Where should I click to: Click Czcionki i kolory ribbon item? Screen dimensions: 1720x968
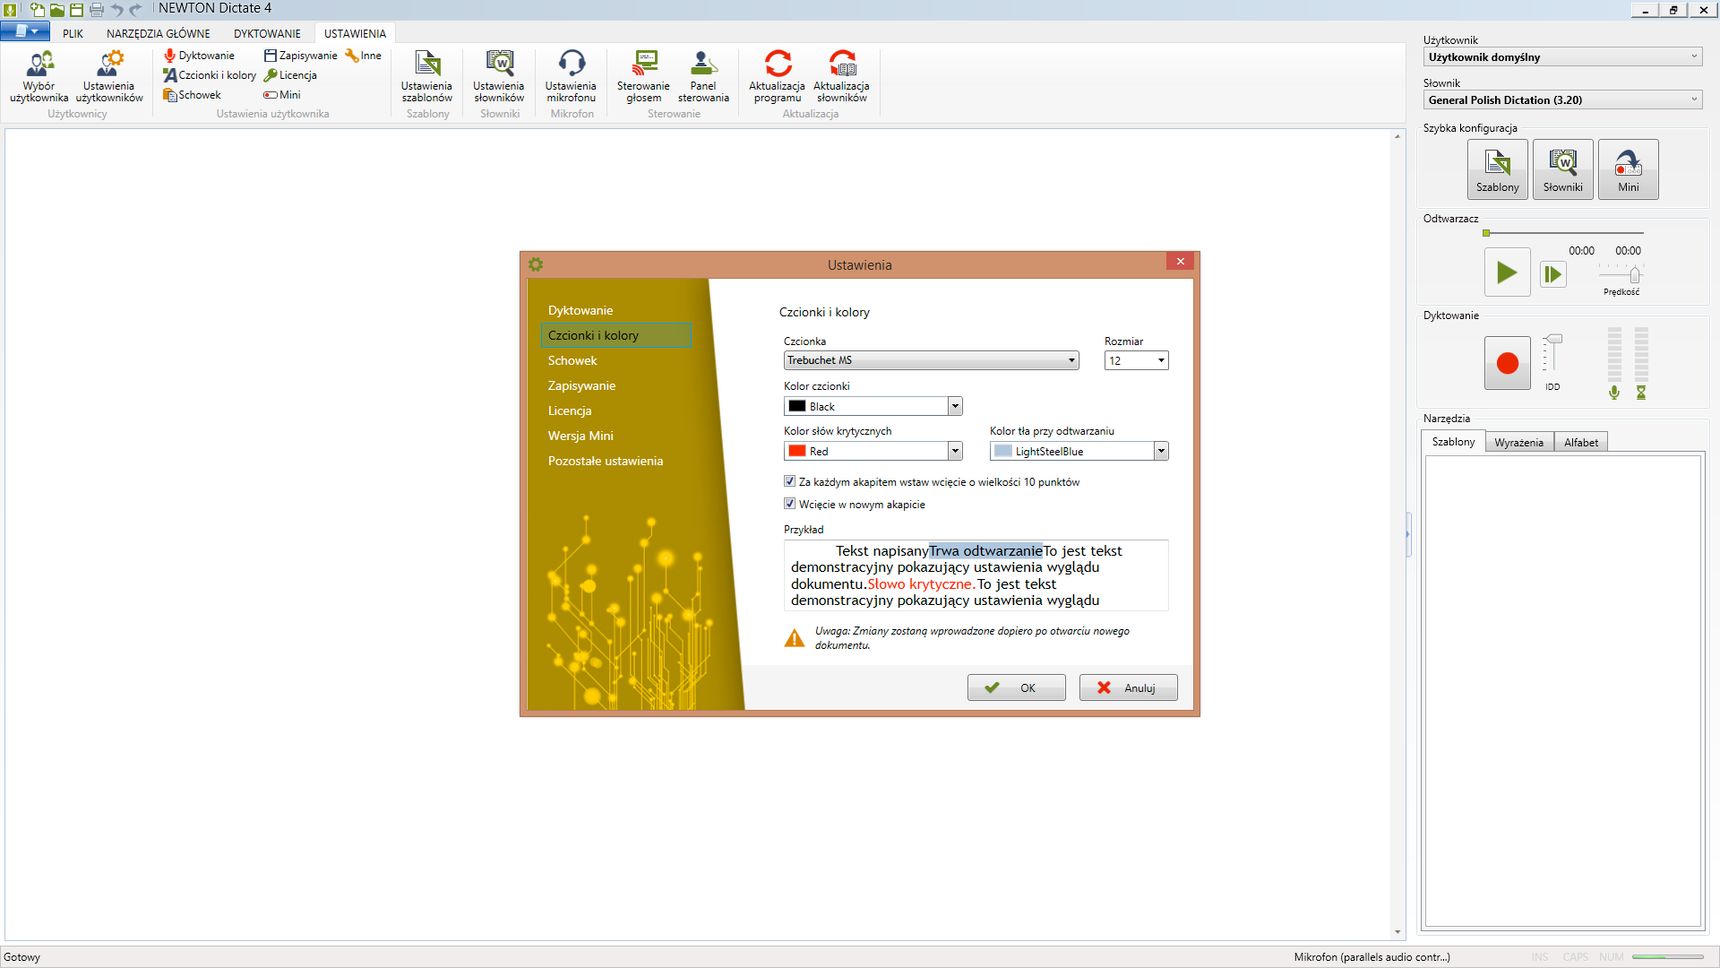(210, 75)
